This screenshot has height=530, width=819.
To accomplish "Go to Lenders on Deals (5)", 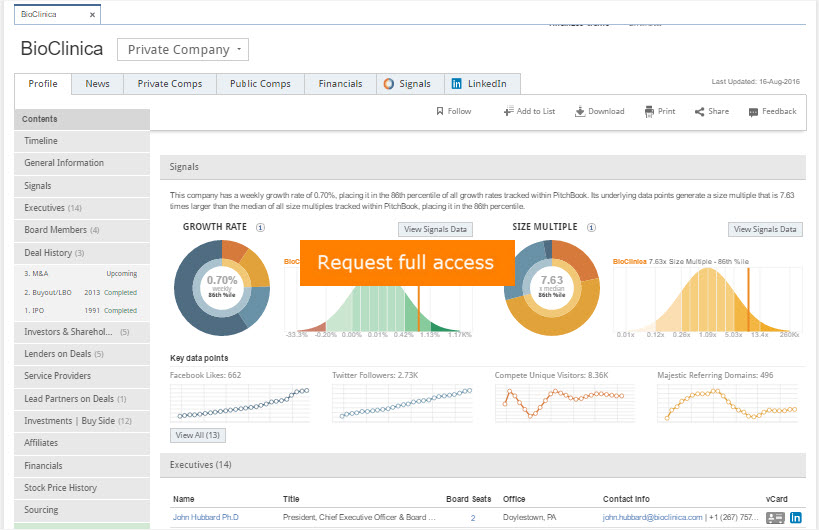I will [x=82, y=354].
